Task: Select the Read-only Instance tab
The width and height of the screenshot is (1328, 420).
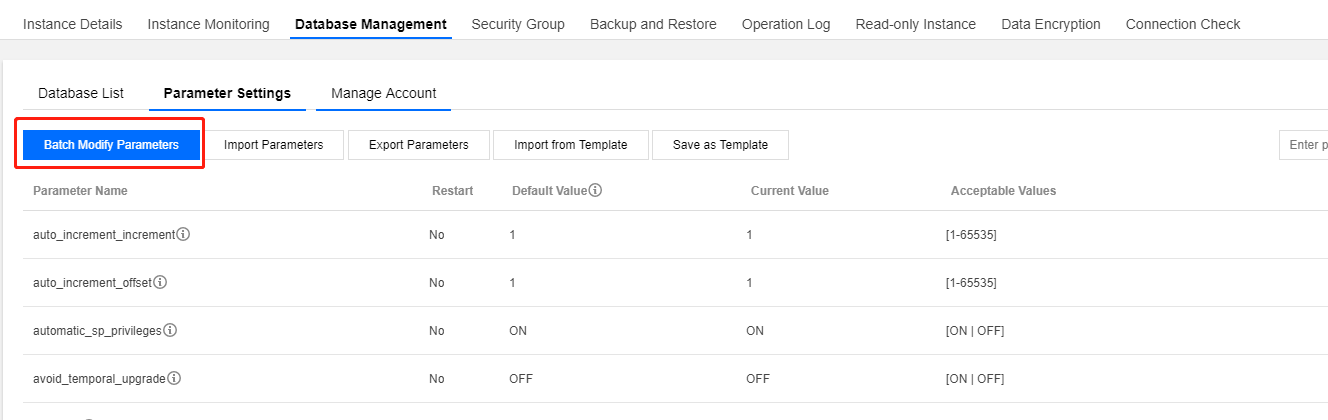Action: pos(915,24)
